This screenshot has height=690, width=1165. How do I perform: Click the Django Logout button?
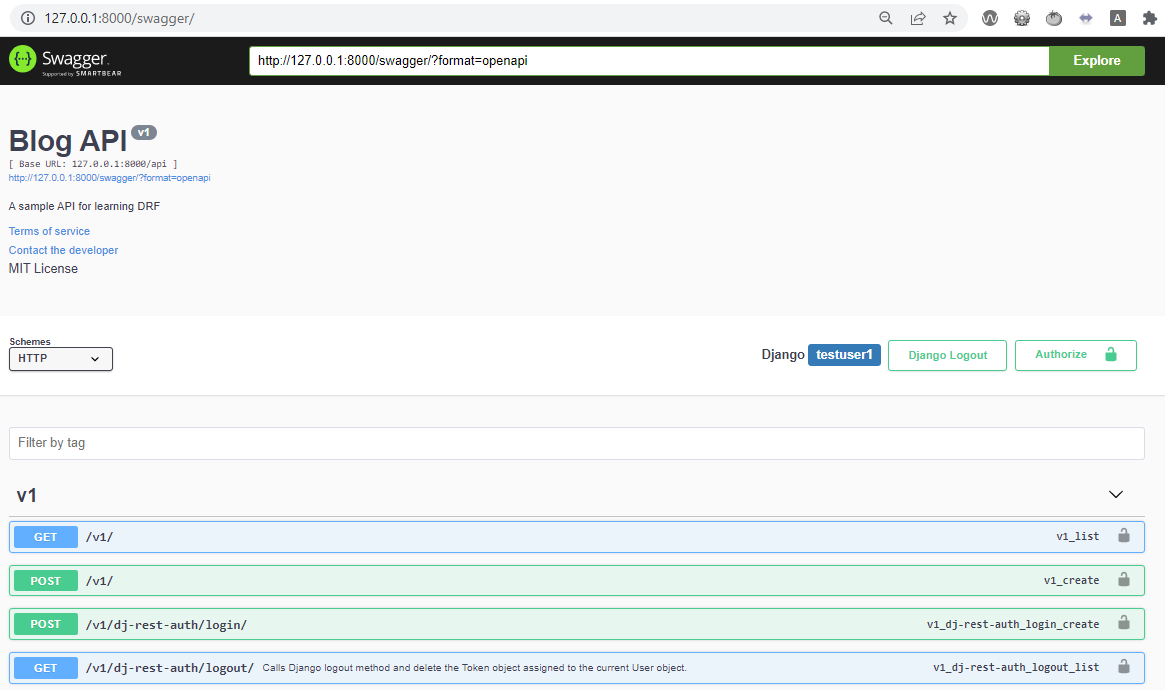point(947,355)
